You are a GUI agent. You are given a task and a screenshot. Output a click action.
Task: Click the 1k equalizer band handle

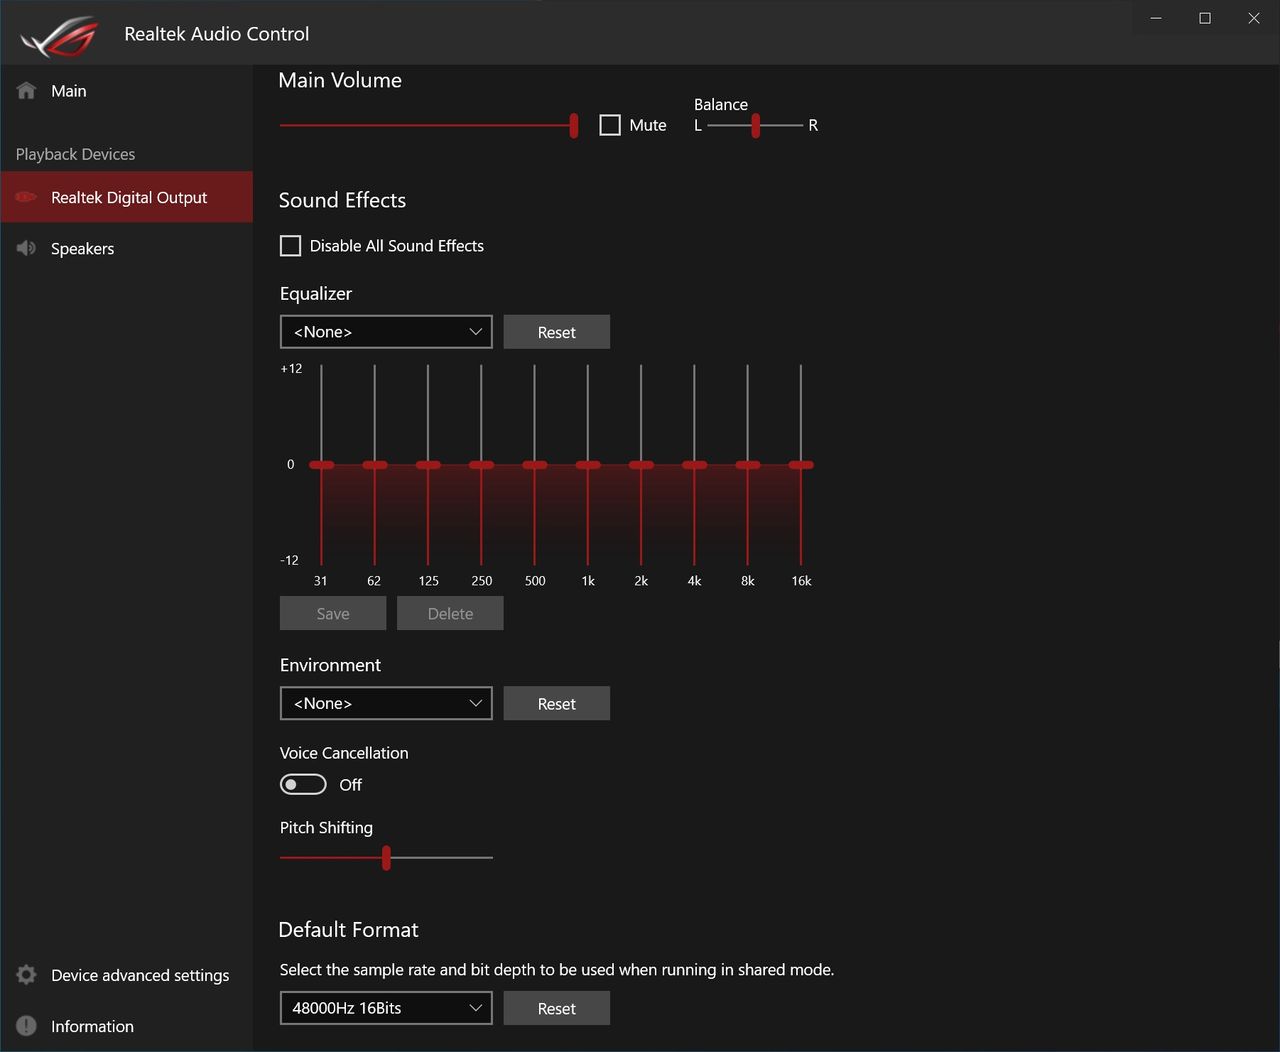click(588, 465)
